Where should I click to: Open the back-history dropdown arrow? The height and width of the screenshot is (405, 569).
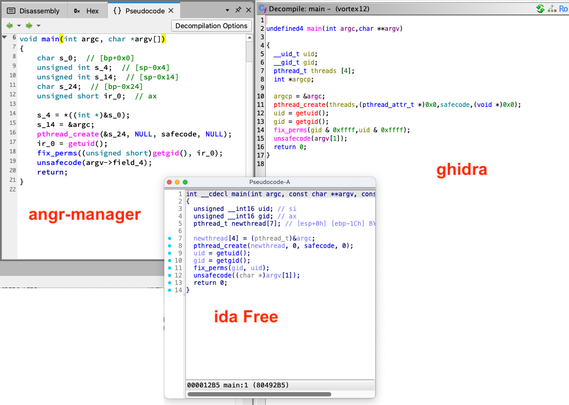click(x=19, y=25)
